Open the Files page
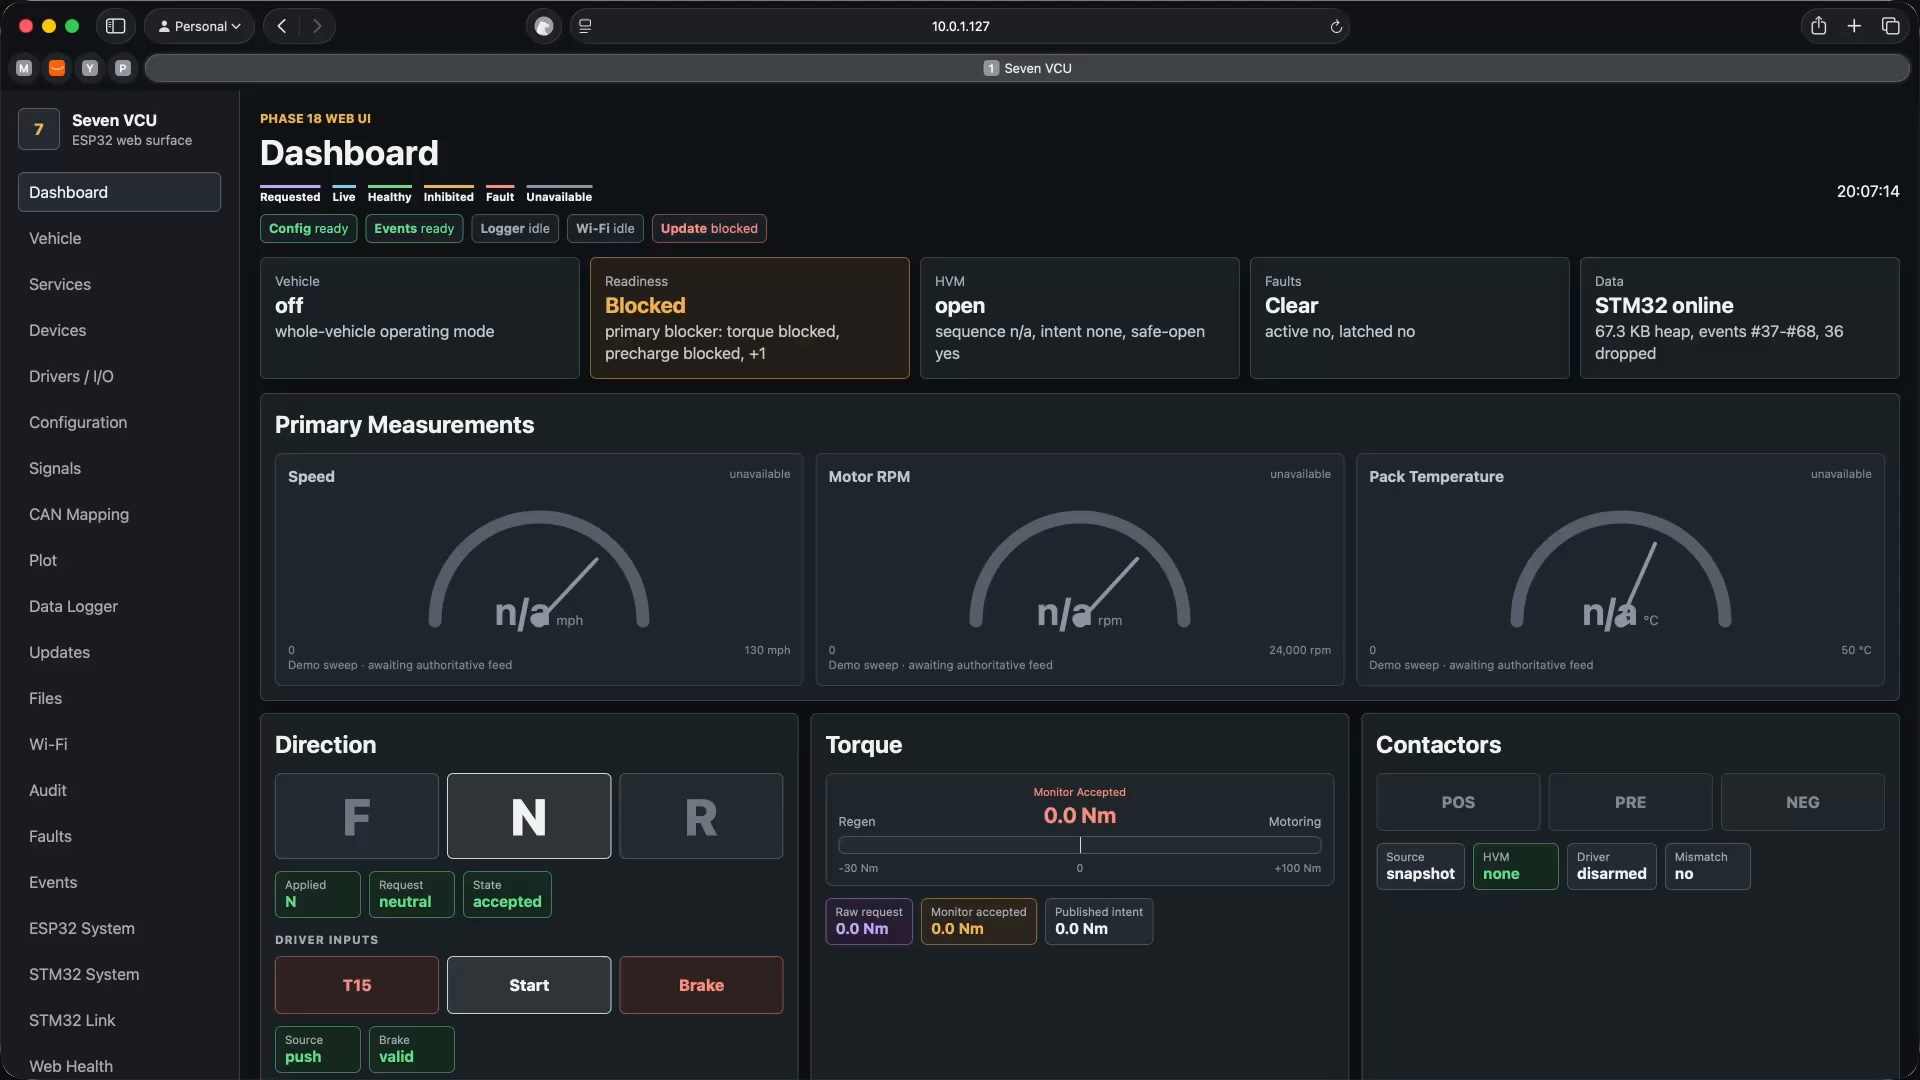1920x1080 pixels. coord(119,698)
